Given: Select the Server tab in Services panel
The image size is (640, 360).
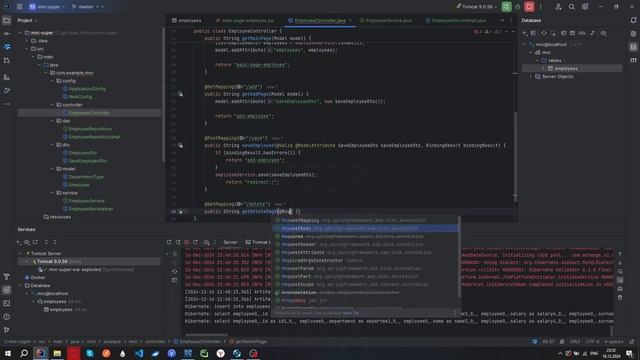Looking at the screenshot, I should point(230,242).
